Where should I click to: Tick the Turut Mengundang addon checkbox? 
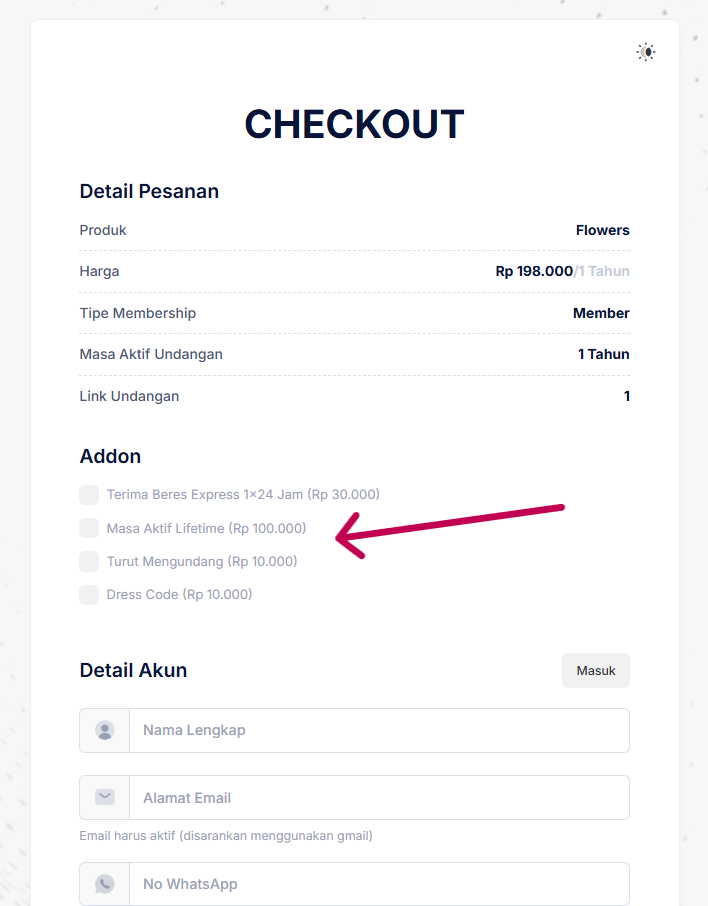click(89, 561)
